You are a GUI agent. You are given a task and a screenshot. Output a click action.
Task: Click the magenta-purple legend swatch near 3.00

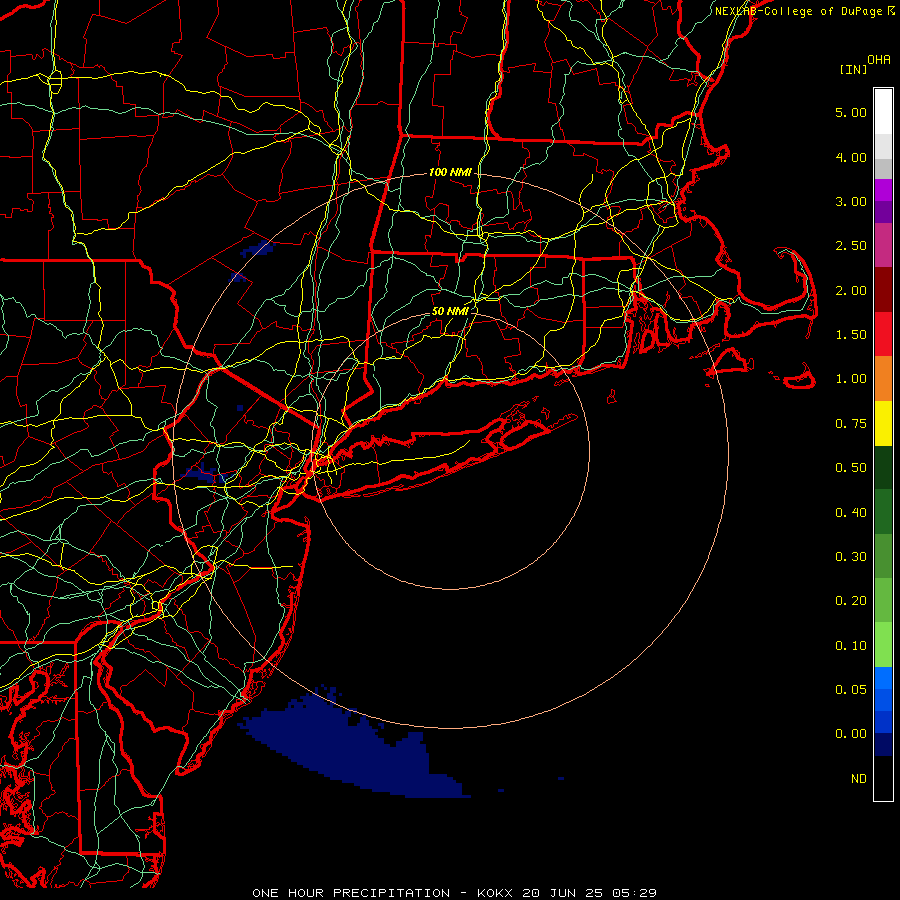[883, 190]
